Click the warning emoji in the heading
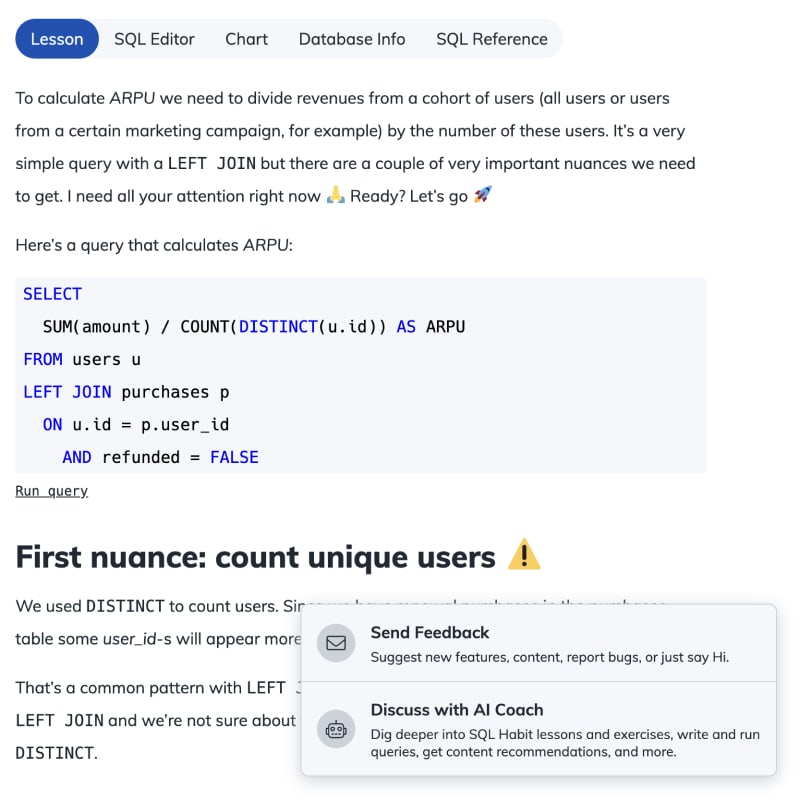The image size is (800, 800). coord(522,557)
